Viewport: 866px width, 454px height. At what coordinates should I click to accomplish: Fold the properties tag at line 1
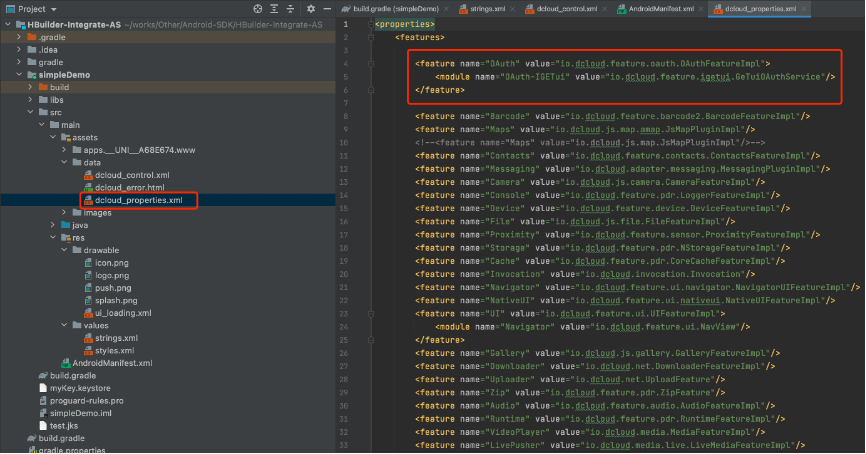[371, 24]
